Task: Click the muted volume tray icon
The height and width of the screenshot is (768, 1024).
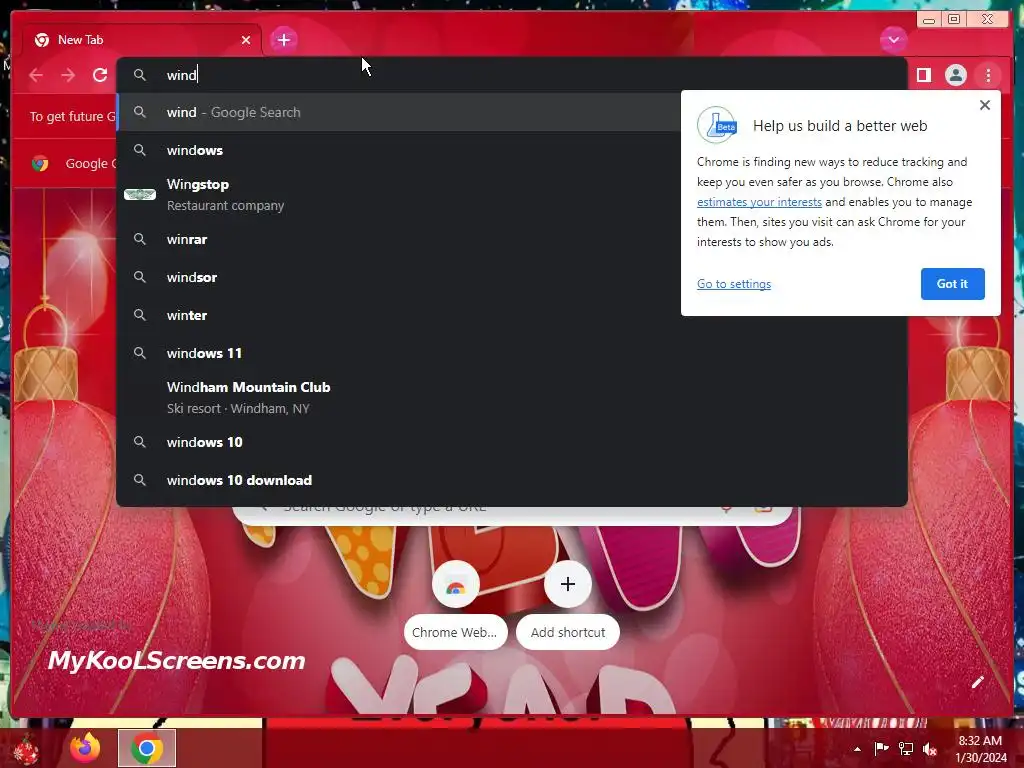Action: 930,749
